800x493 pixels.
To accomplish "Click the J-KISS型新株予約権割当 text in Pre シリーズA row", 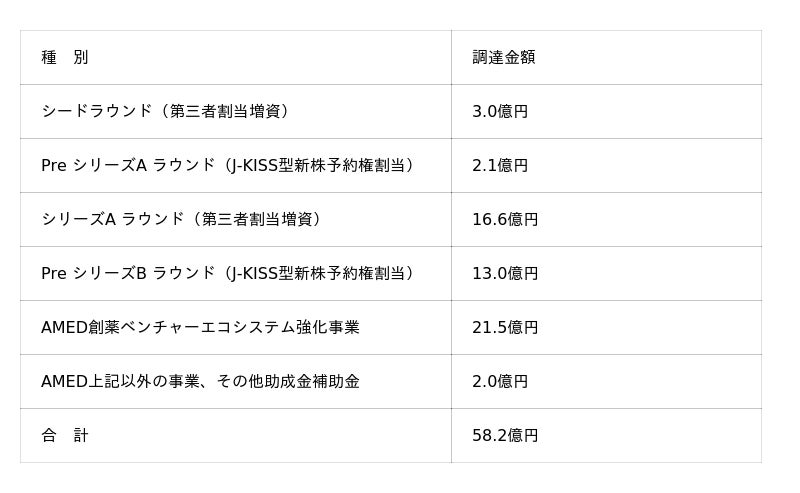I will click(318, 166).
